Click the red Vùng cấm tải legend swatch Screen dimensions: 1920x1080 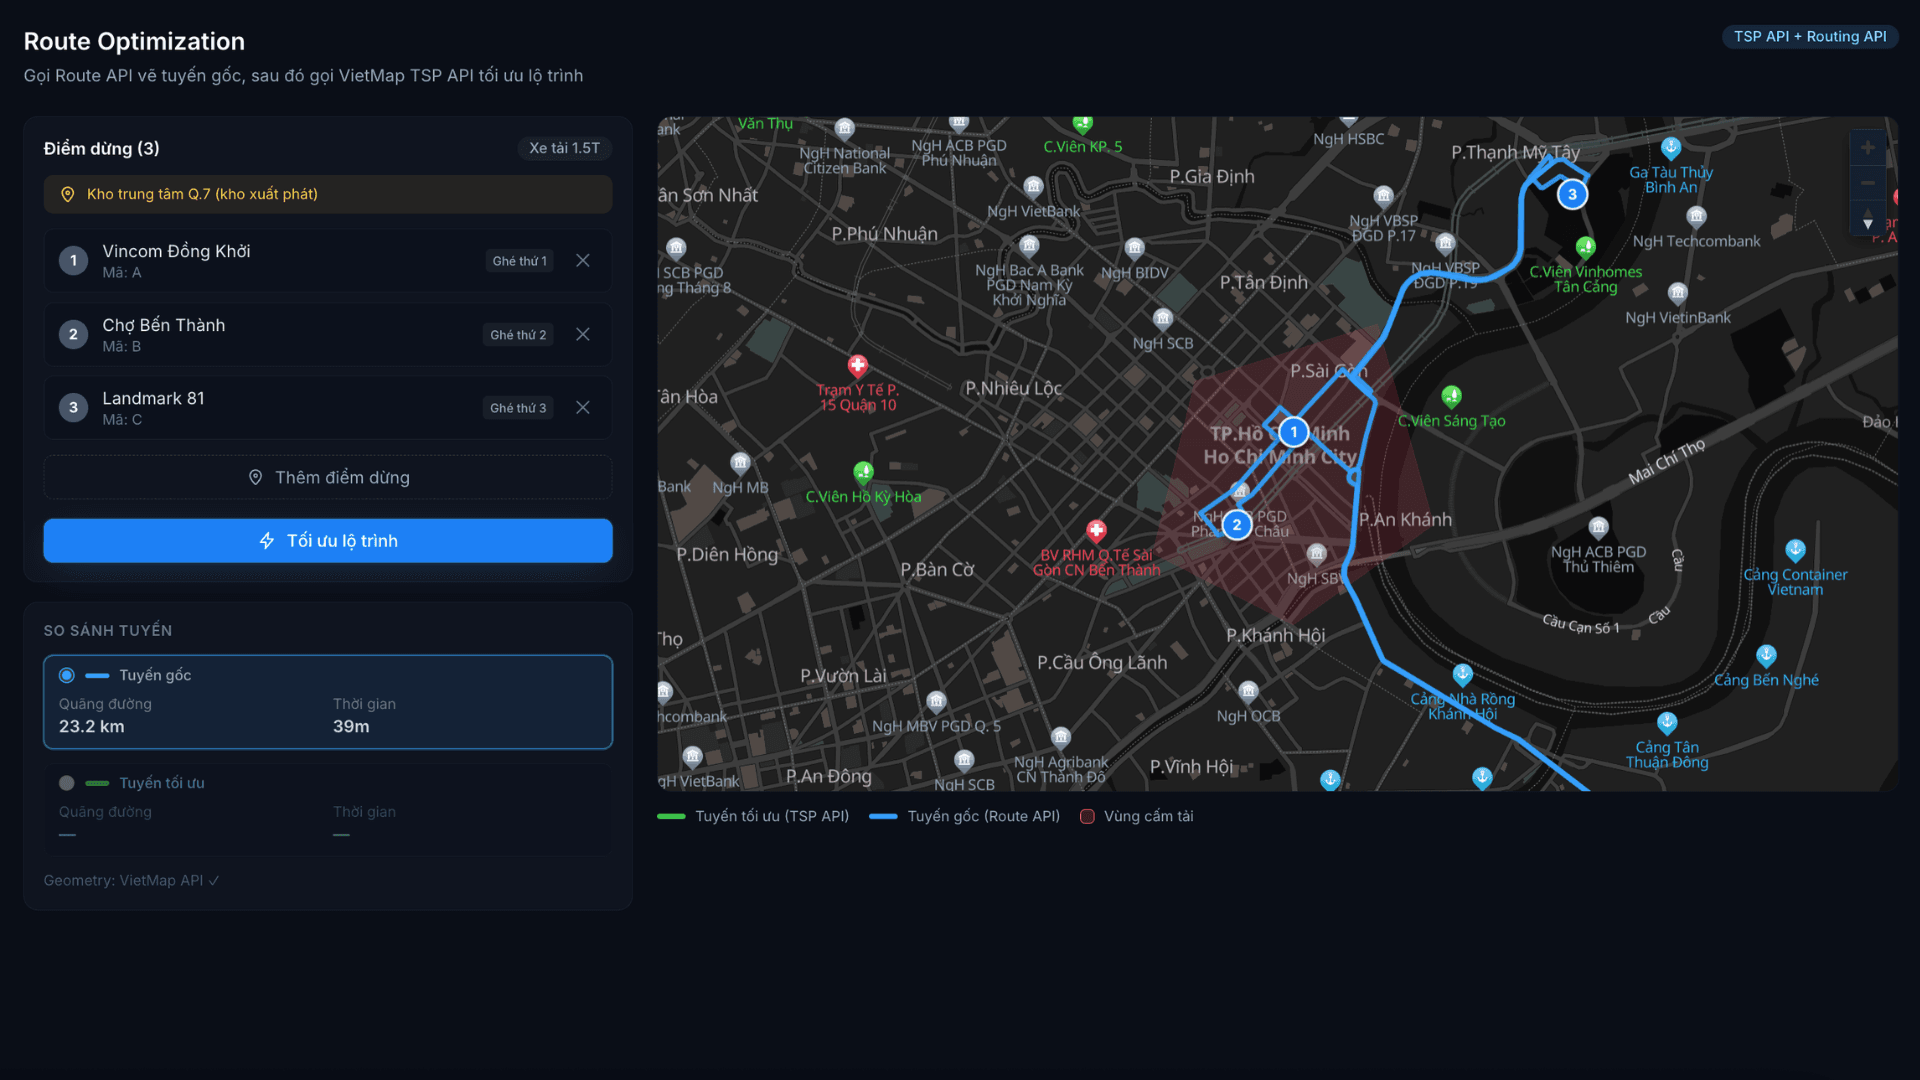tap(1087, 817)
